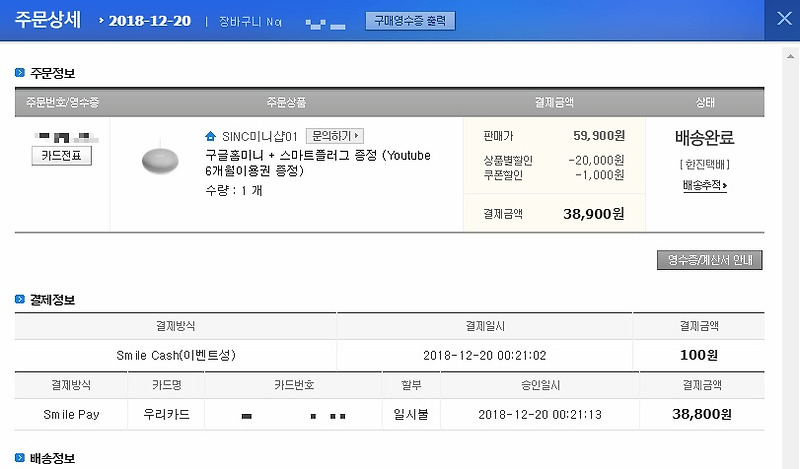Select the 2018-12-20 00:21:02 payment time
Screen dimensions: 800x469
pyautogui.click(x=485, y=356)
